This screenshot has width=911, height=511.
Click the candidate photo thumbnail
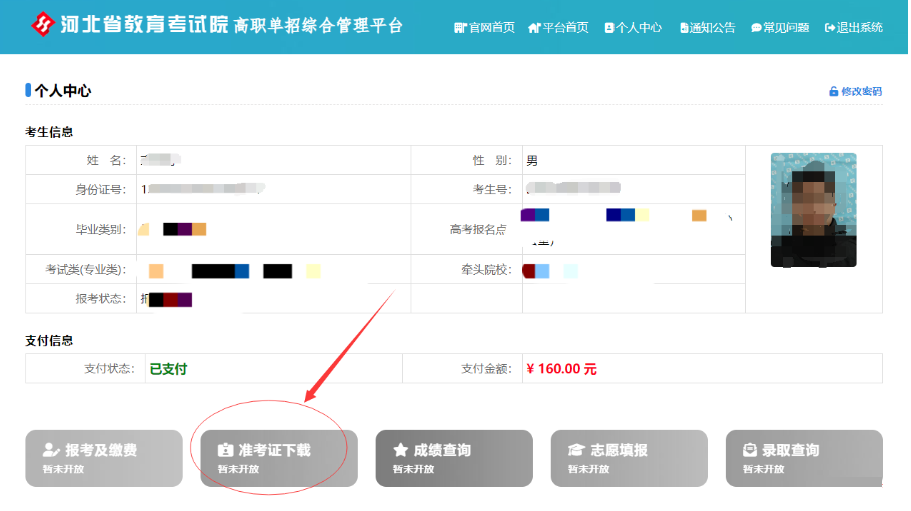813,210
